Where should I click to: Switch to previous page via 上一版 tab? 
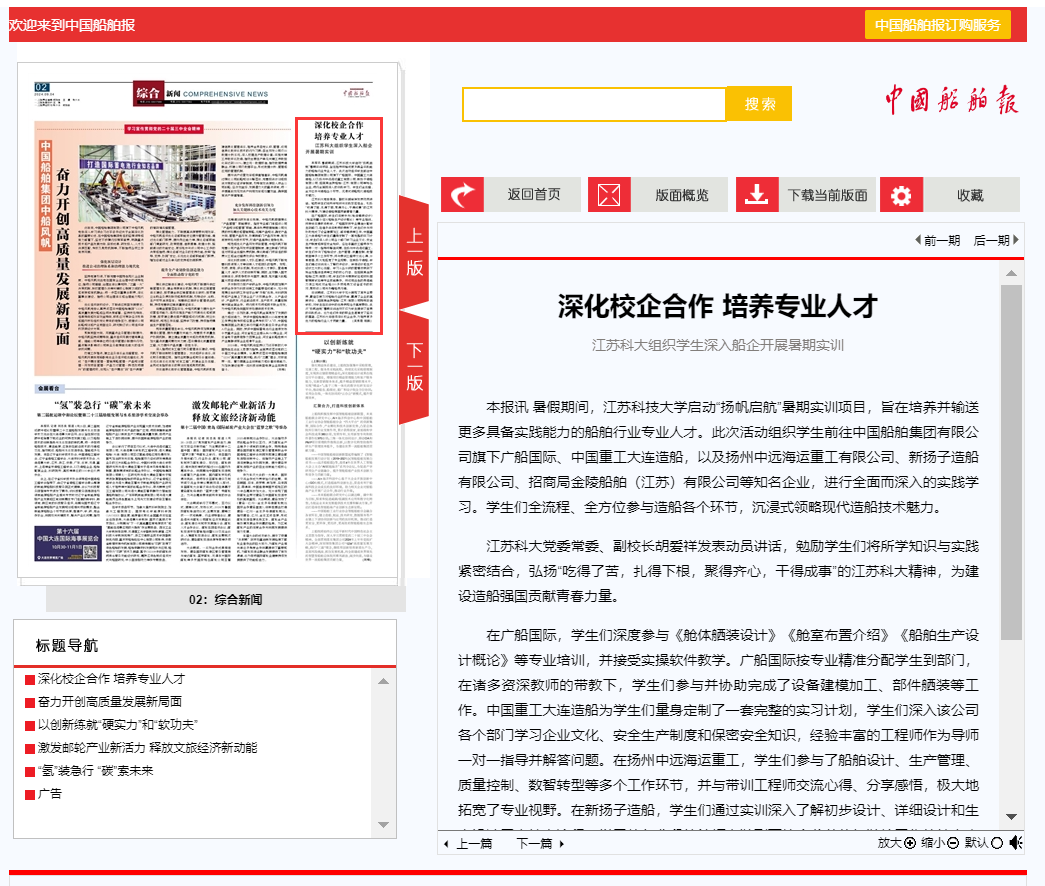(414, 252)
